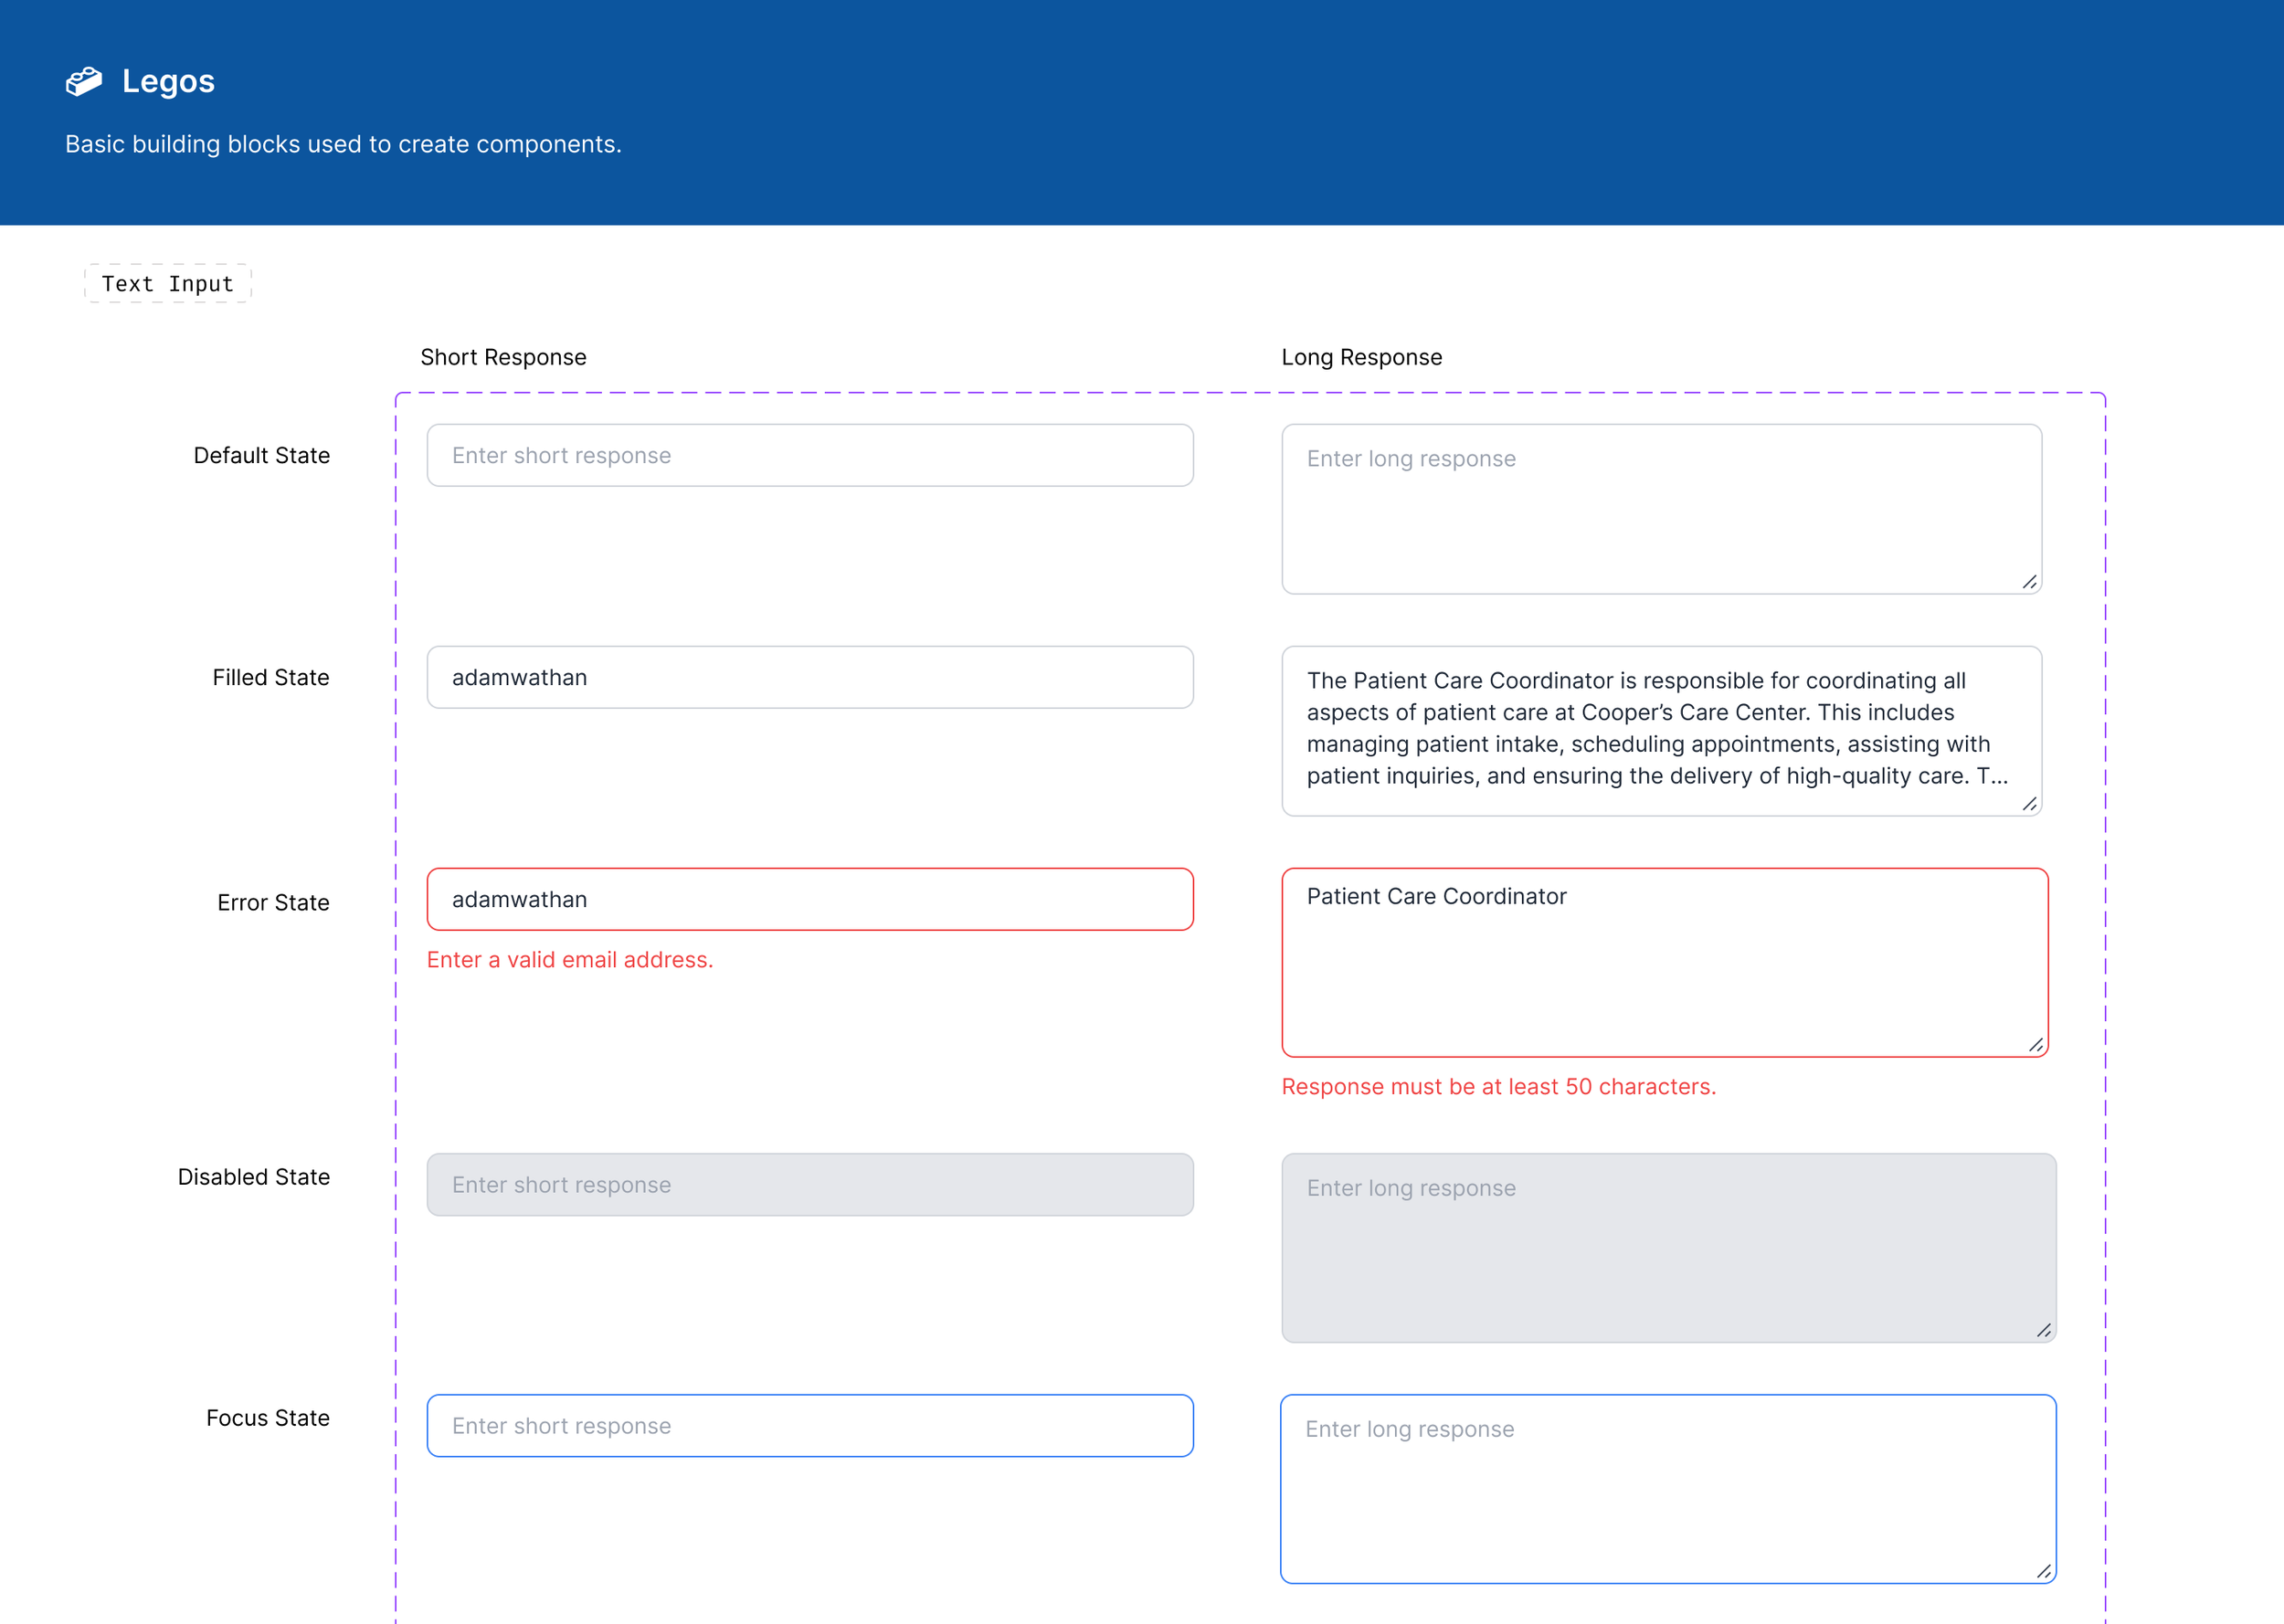Click the Disabled State long response textarea
The image size is (2284, 1624).
pyautogui.click(x=1669, y=1248)
